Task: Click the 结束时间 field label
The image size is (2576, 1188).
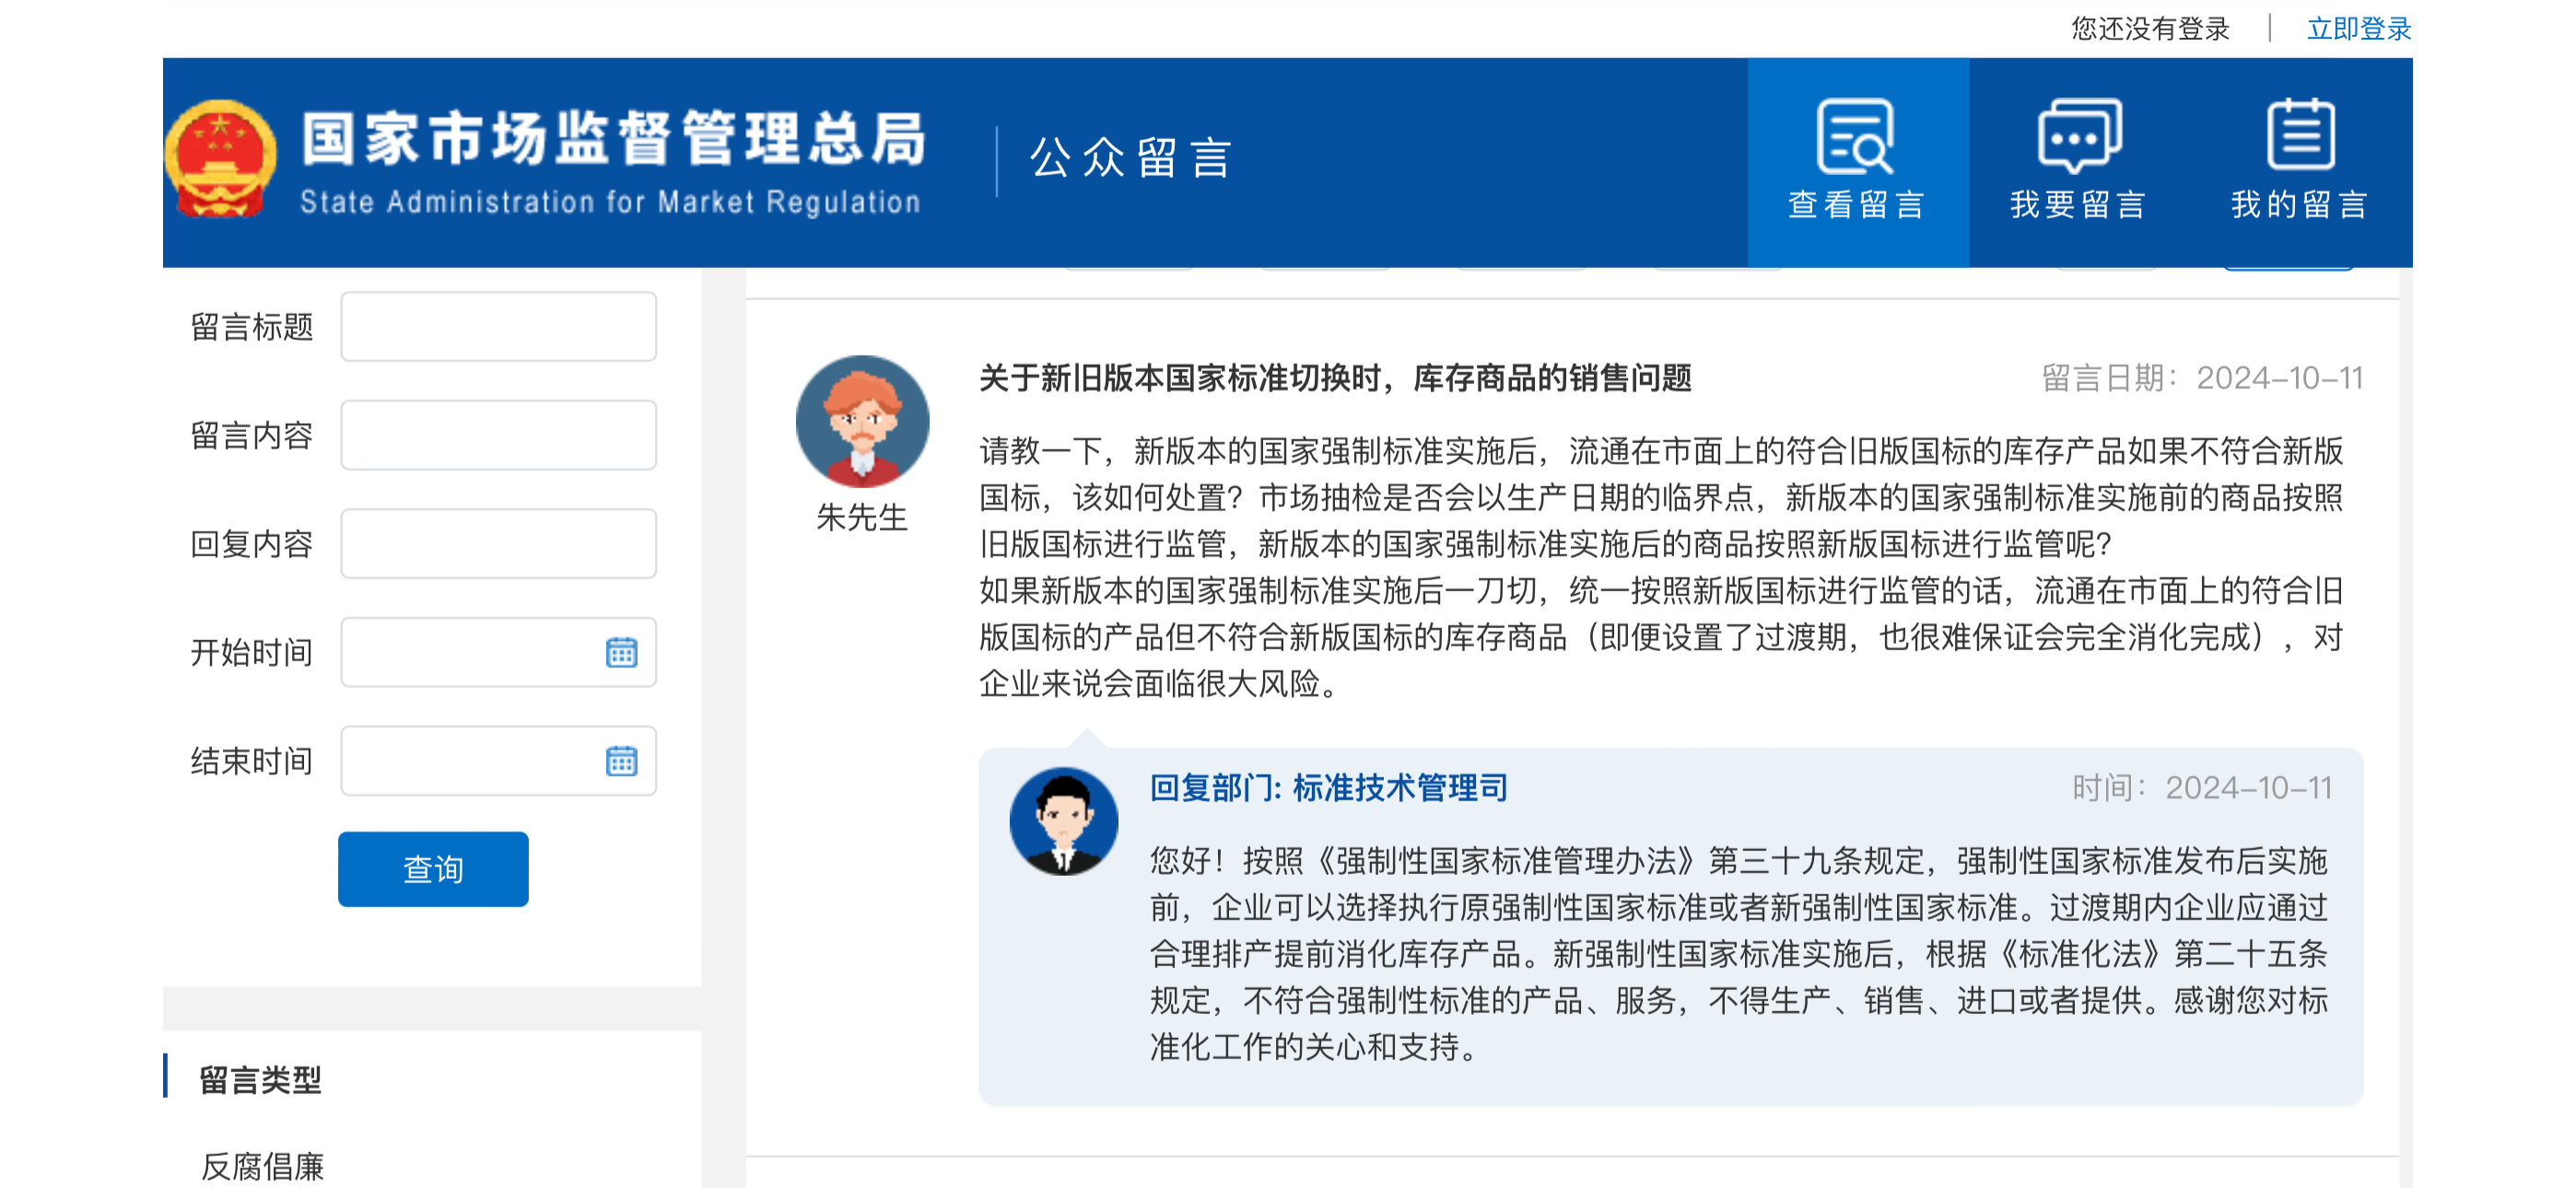Action: tap(252, 761)
